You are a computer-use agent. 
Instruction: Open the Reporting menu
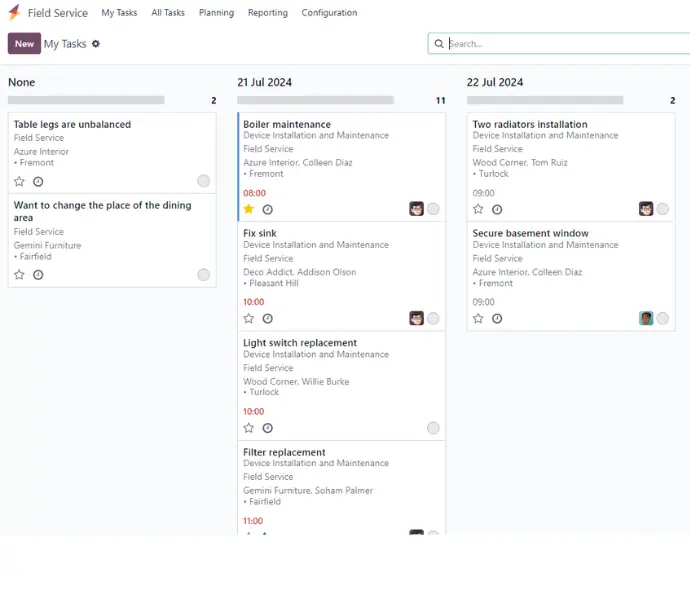point(268,13)
